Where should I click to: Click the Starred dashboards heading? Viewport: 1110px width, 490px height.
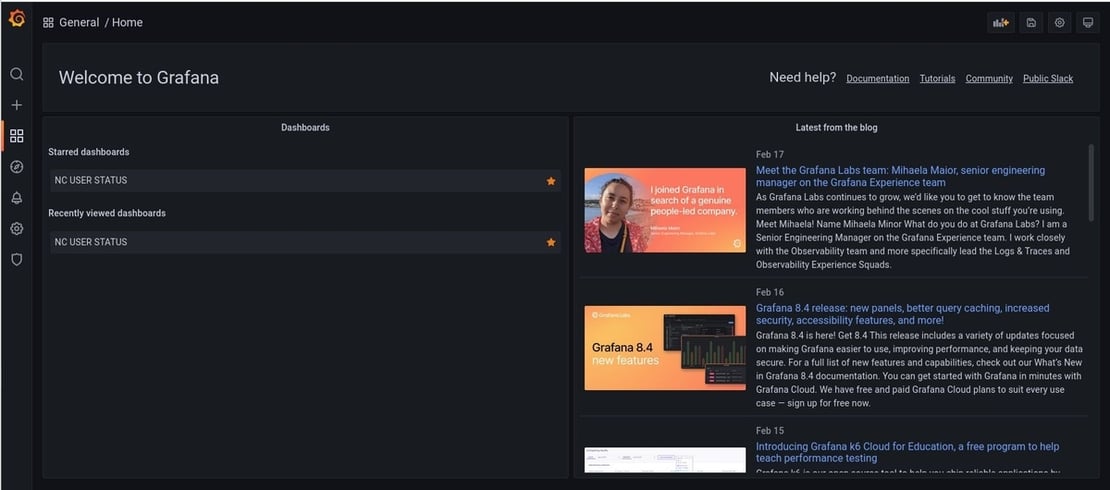click(x=88, y=152)
